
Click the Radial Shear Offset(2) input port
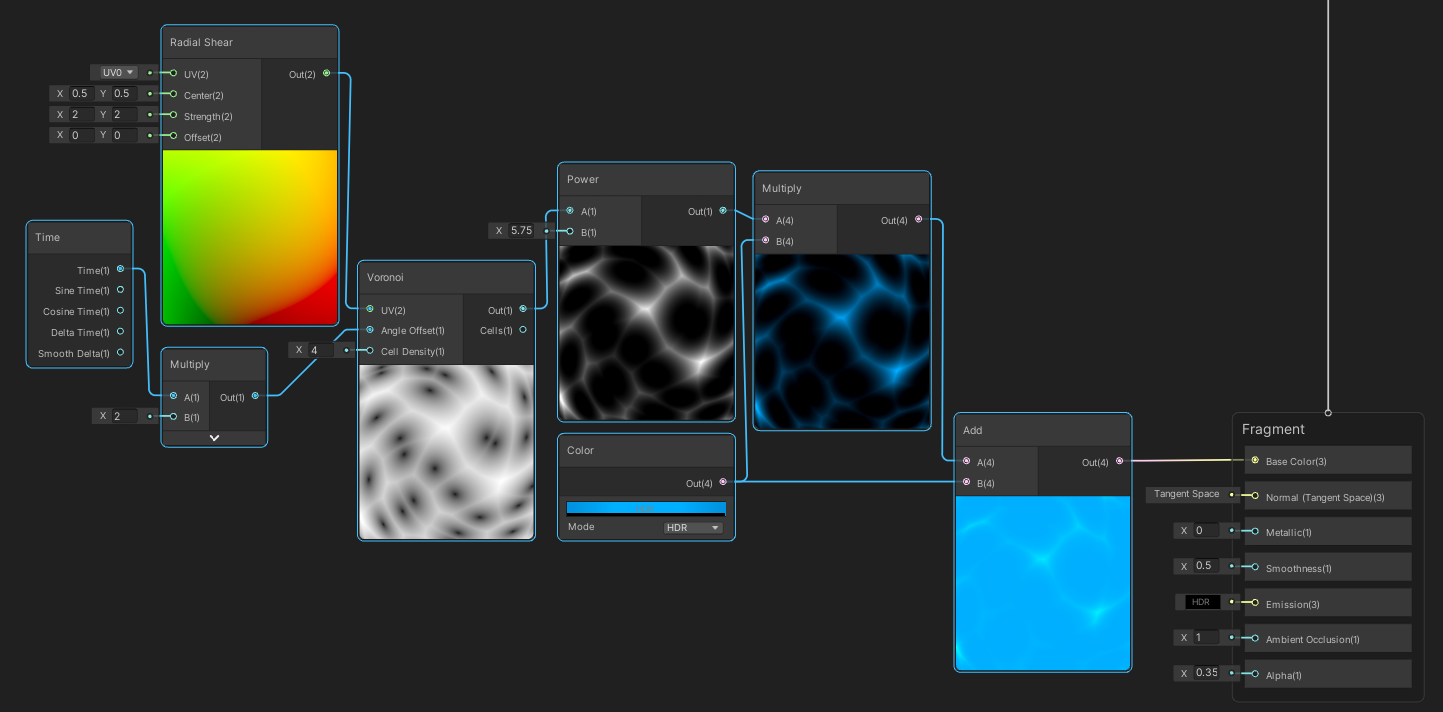(x=174, y=136)
